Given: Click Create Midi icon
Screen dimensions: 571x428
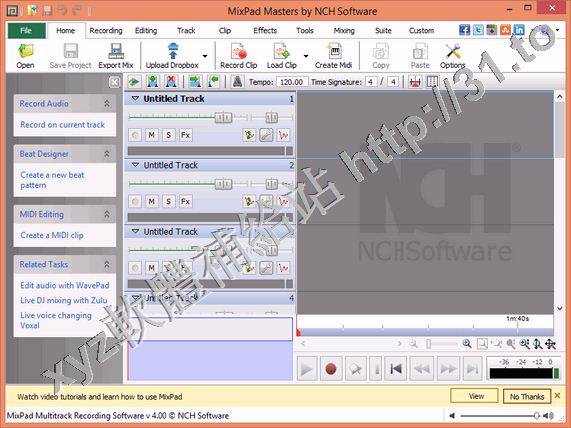Looking at the screenshot, I should coord(333,56).
